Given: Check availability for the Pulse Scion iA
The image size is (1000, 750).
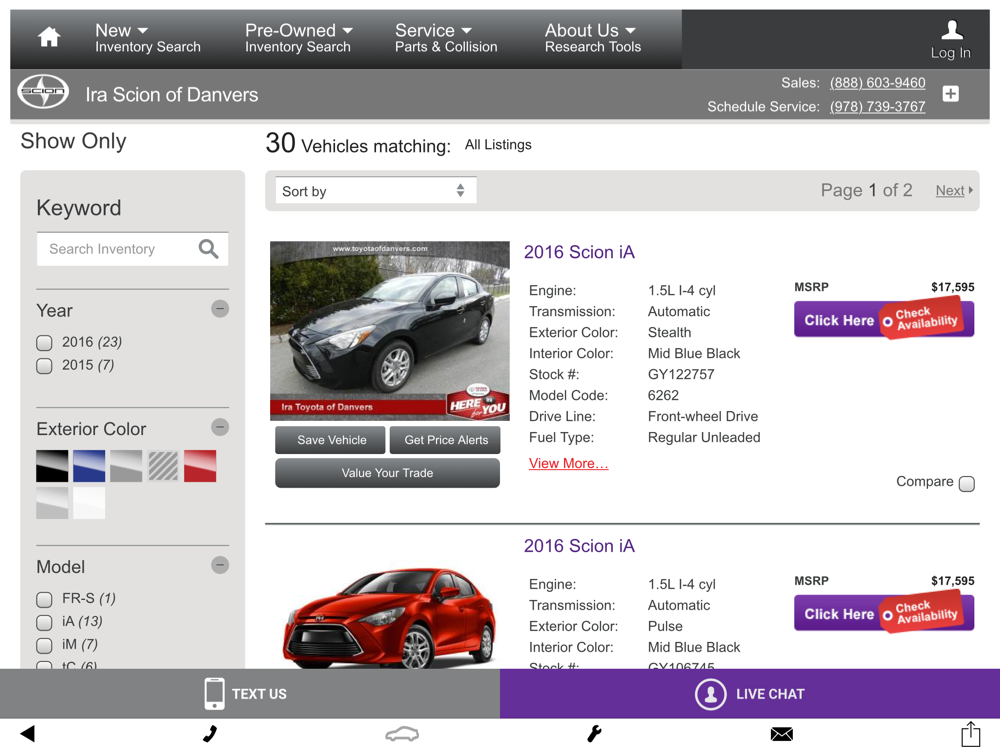Looking at the screenshot, I should coord(884,614).
